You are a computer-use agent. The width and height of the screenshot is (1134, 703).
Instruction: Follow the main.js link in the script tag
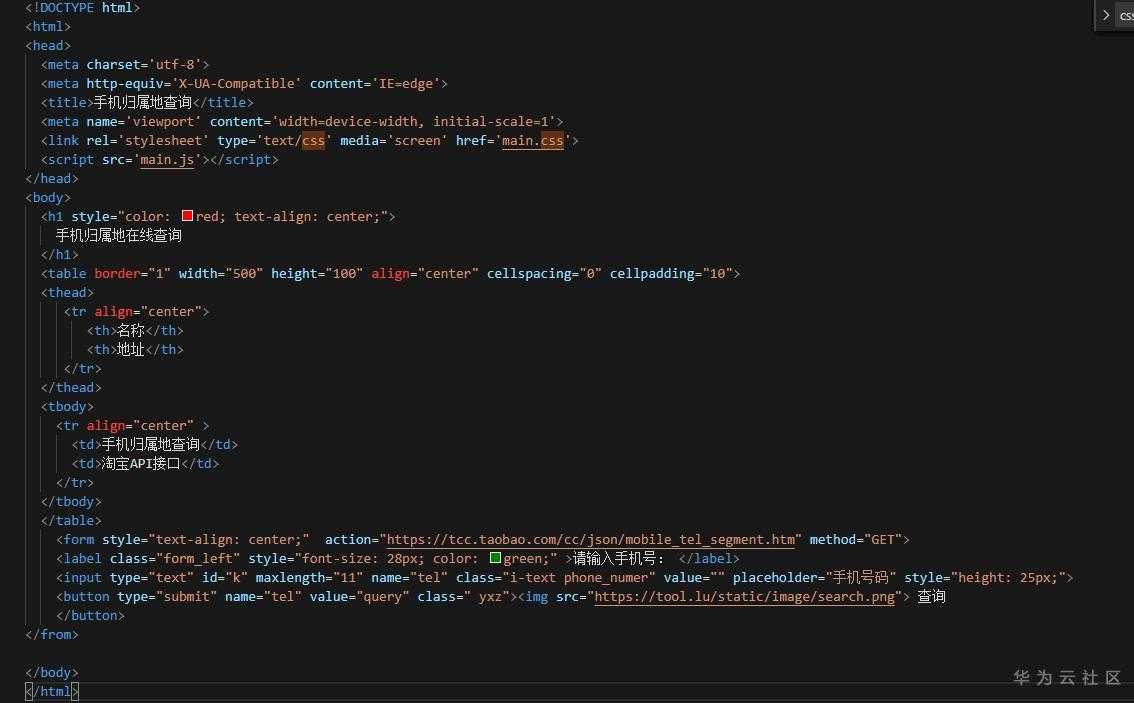(x=167, y=159)
